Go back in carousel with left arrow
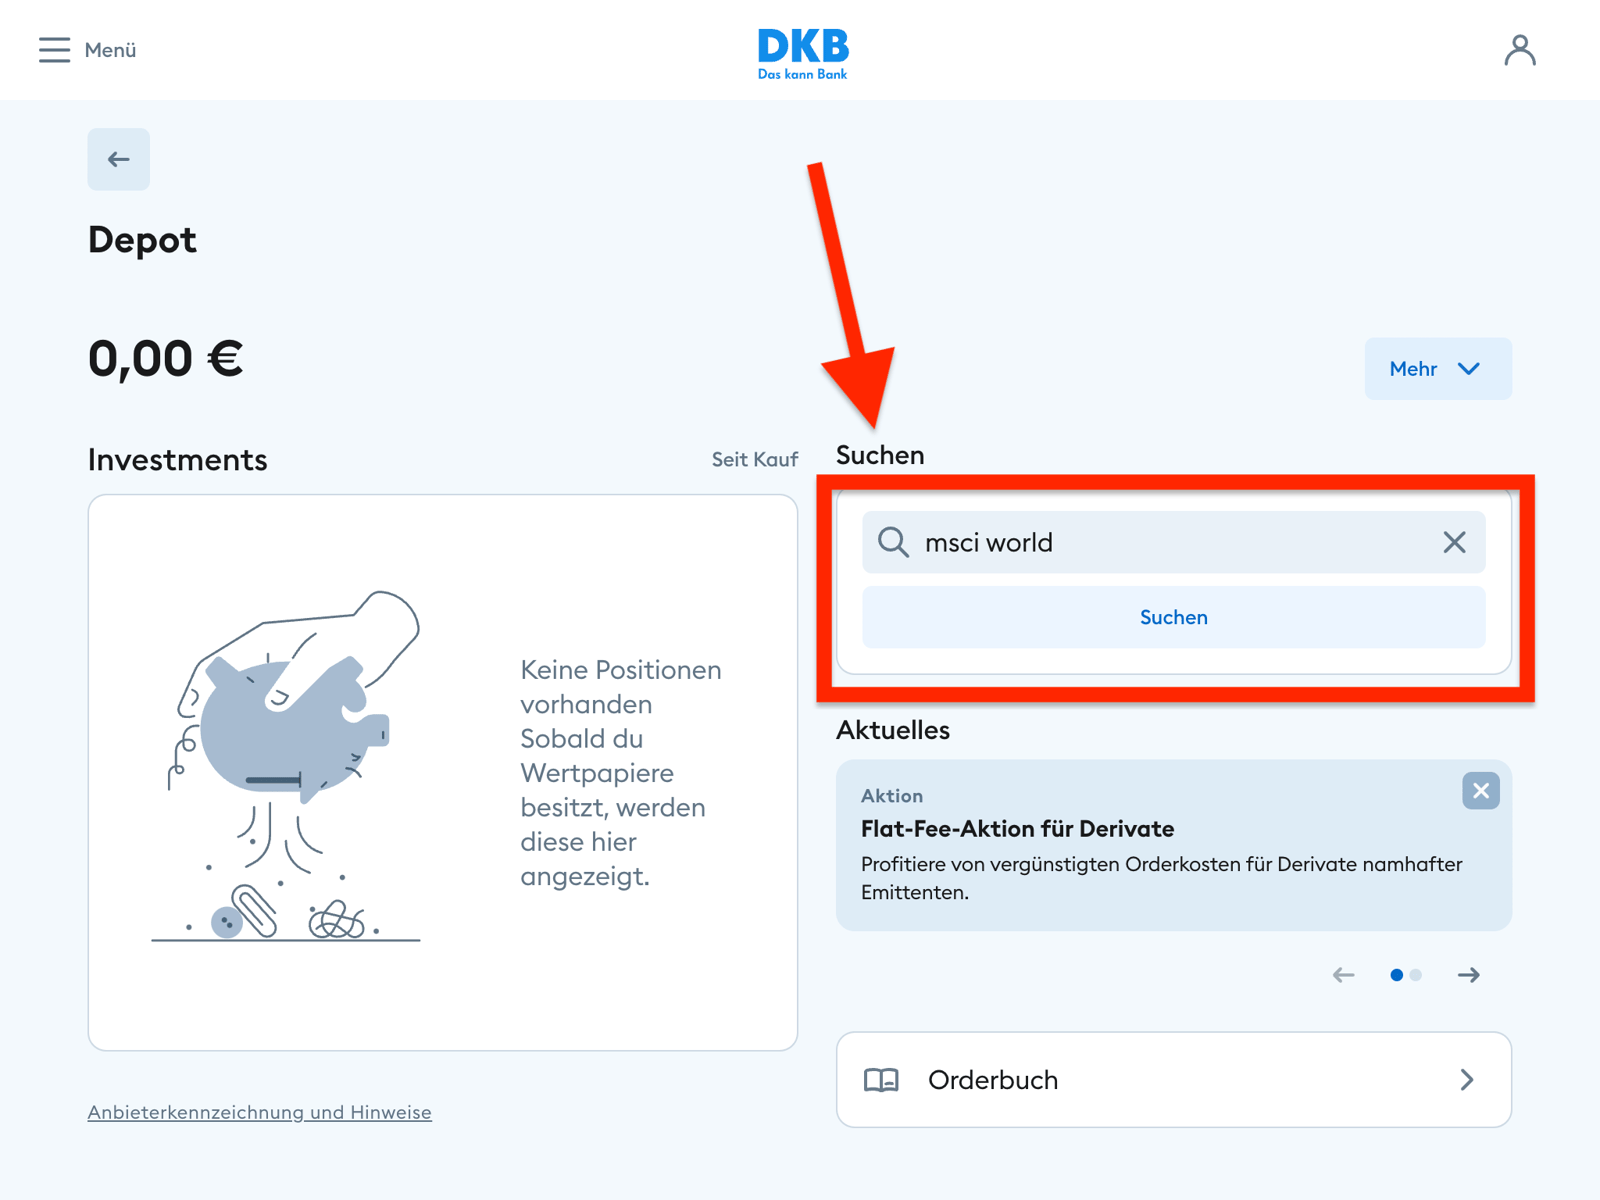Viewport: 1600px width, 1200px height. click(x=1342, y=974)
